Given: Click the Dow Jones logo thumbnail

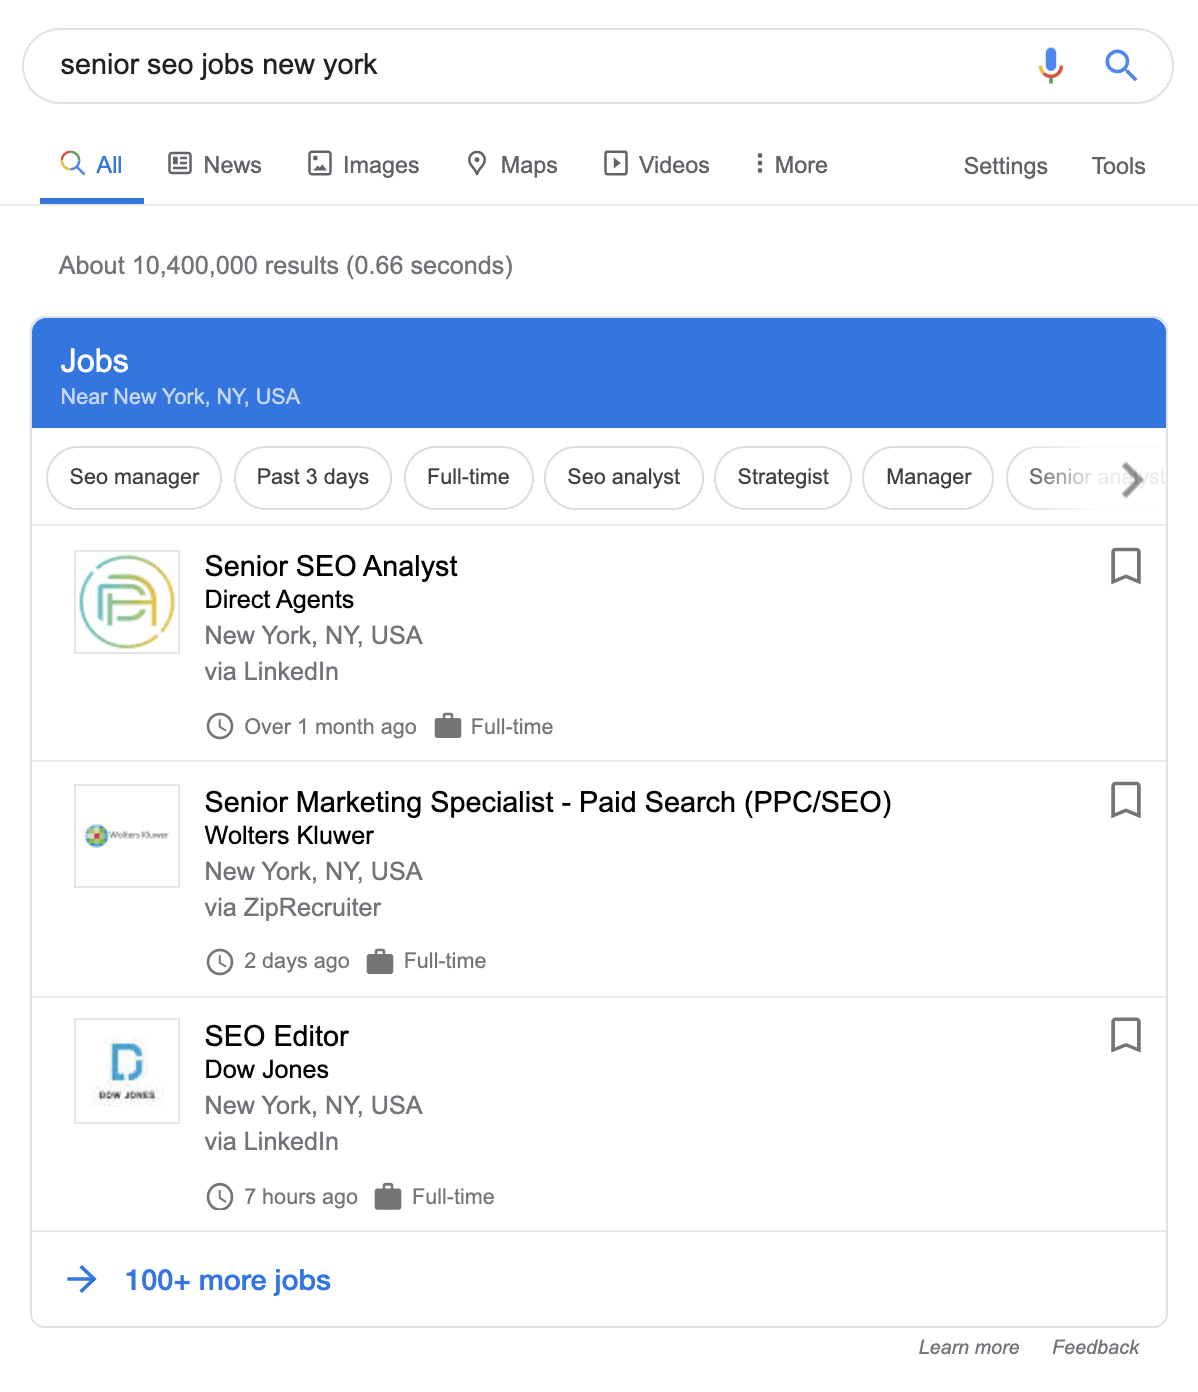Looking at the screenshot, I should (127, 1071).
